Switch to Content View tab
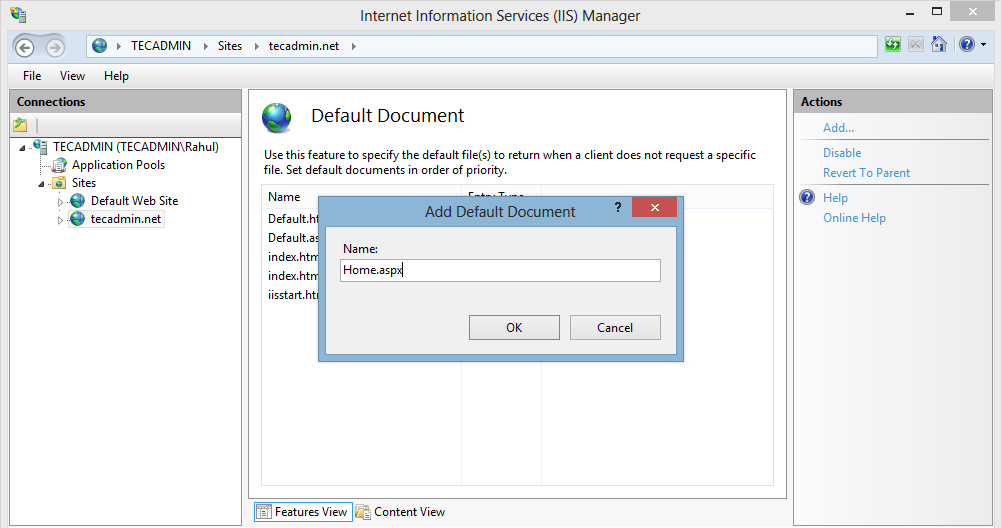The height and width of the screenshot is (528, 1002). [x=401, y=512]
